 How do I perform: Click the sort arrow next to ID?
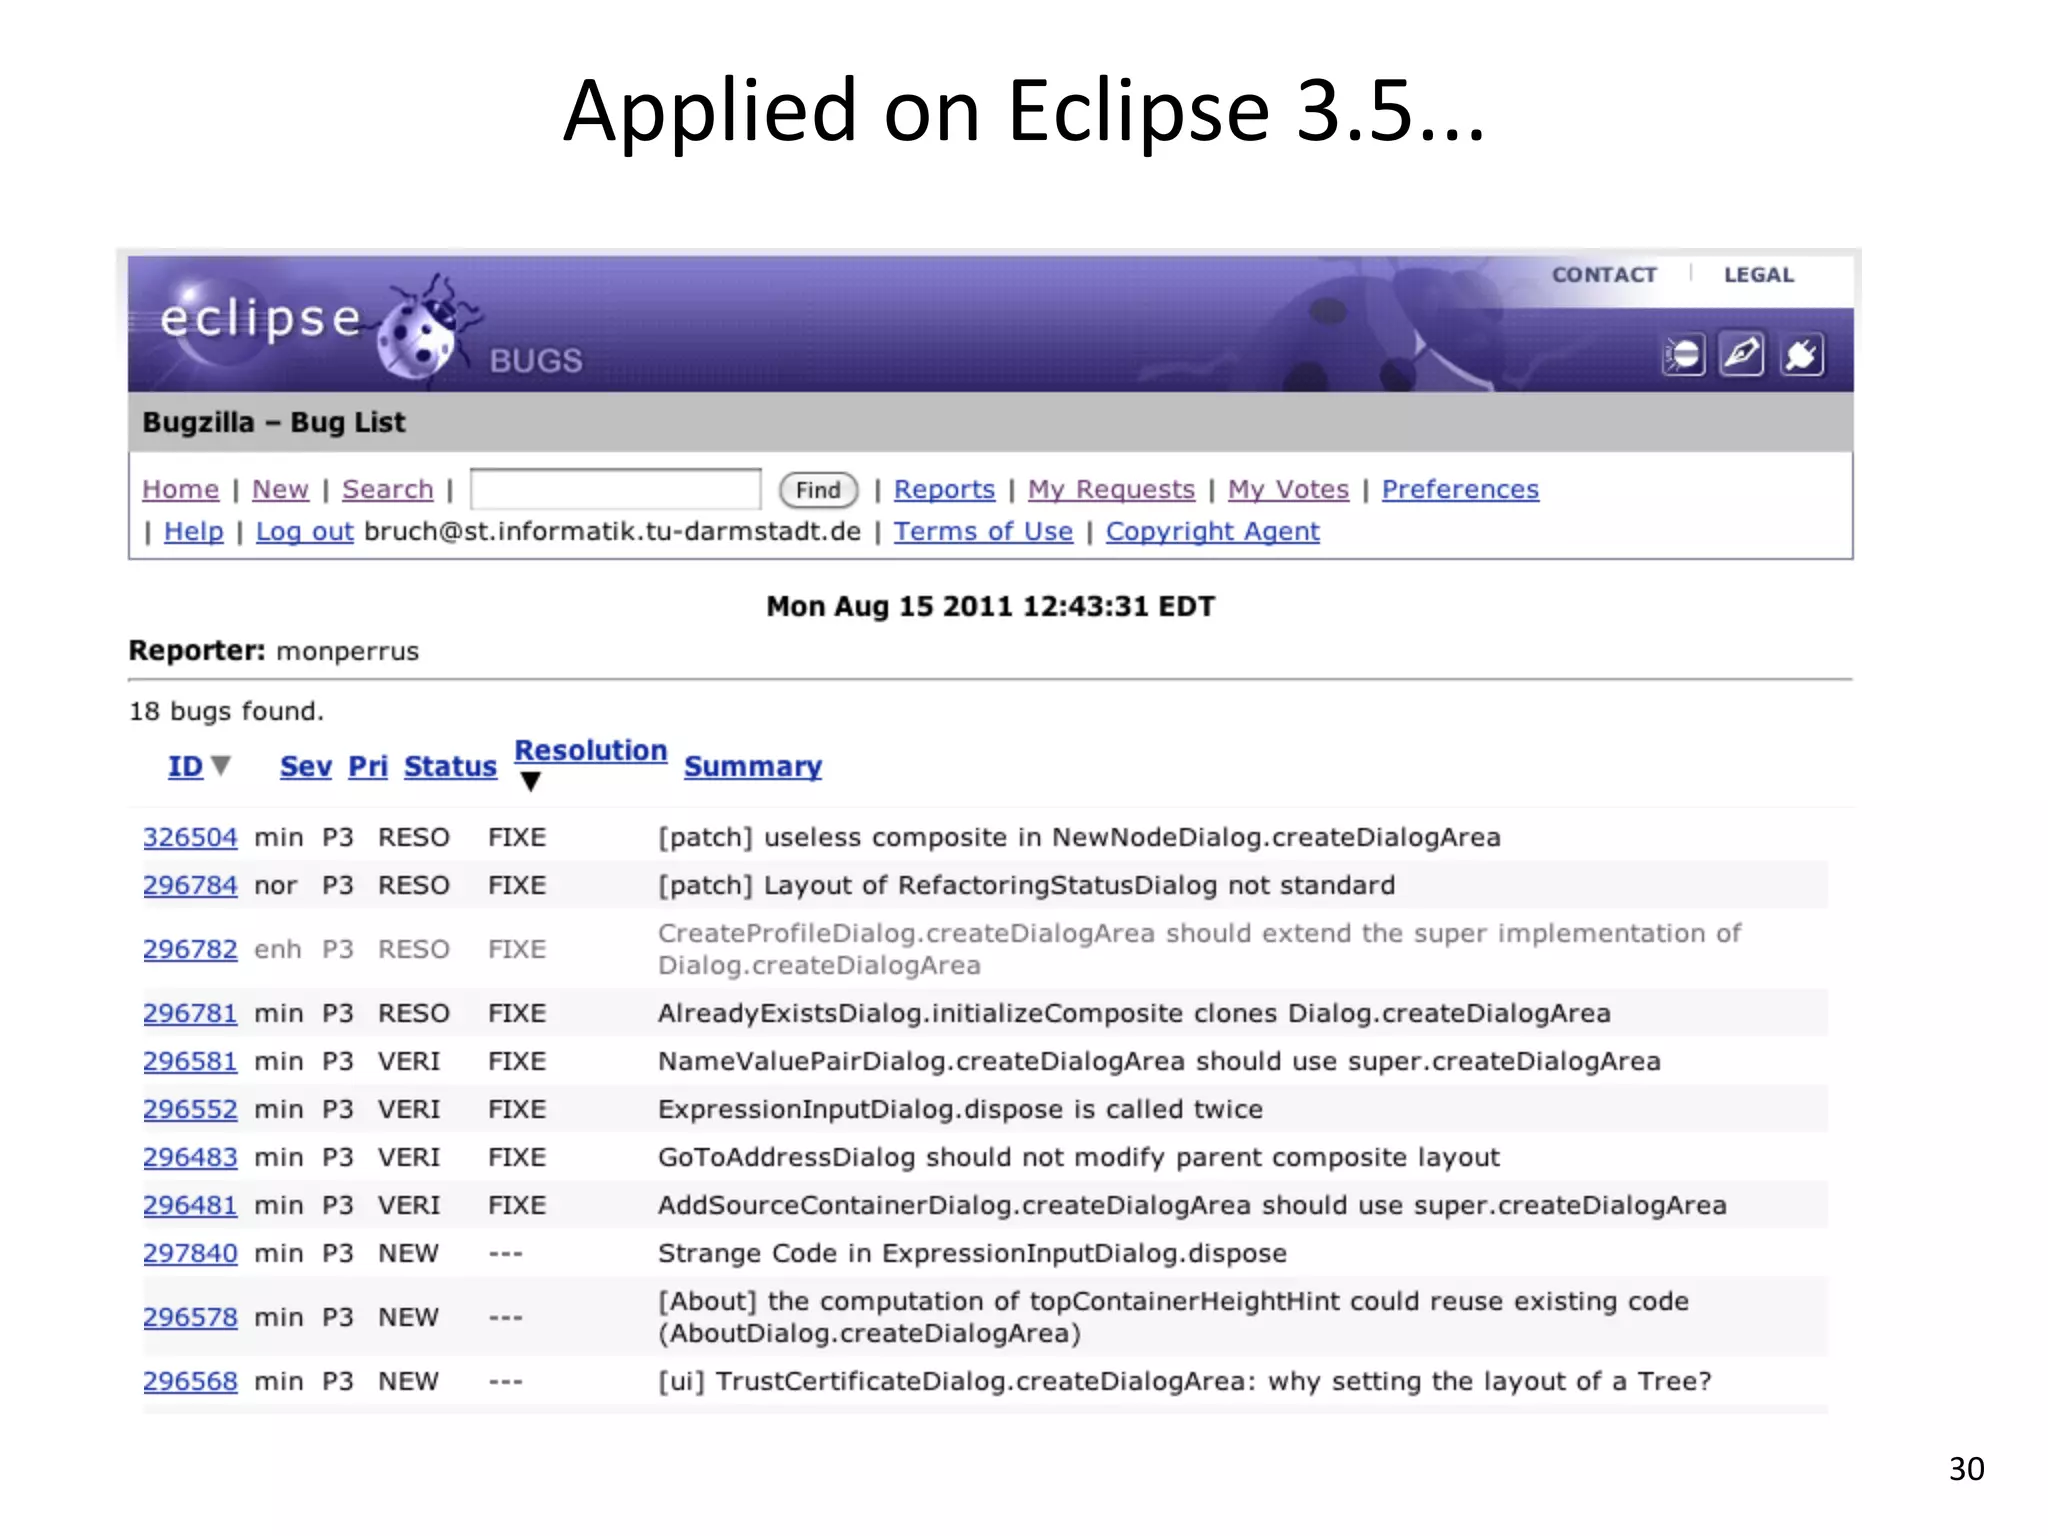(x=221, y=765)
